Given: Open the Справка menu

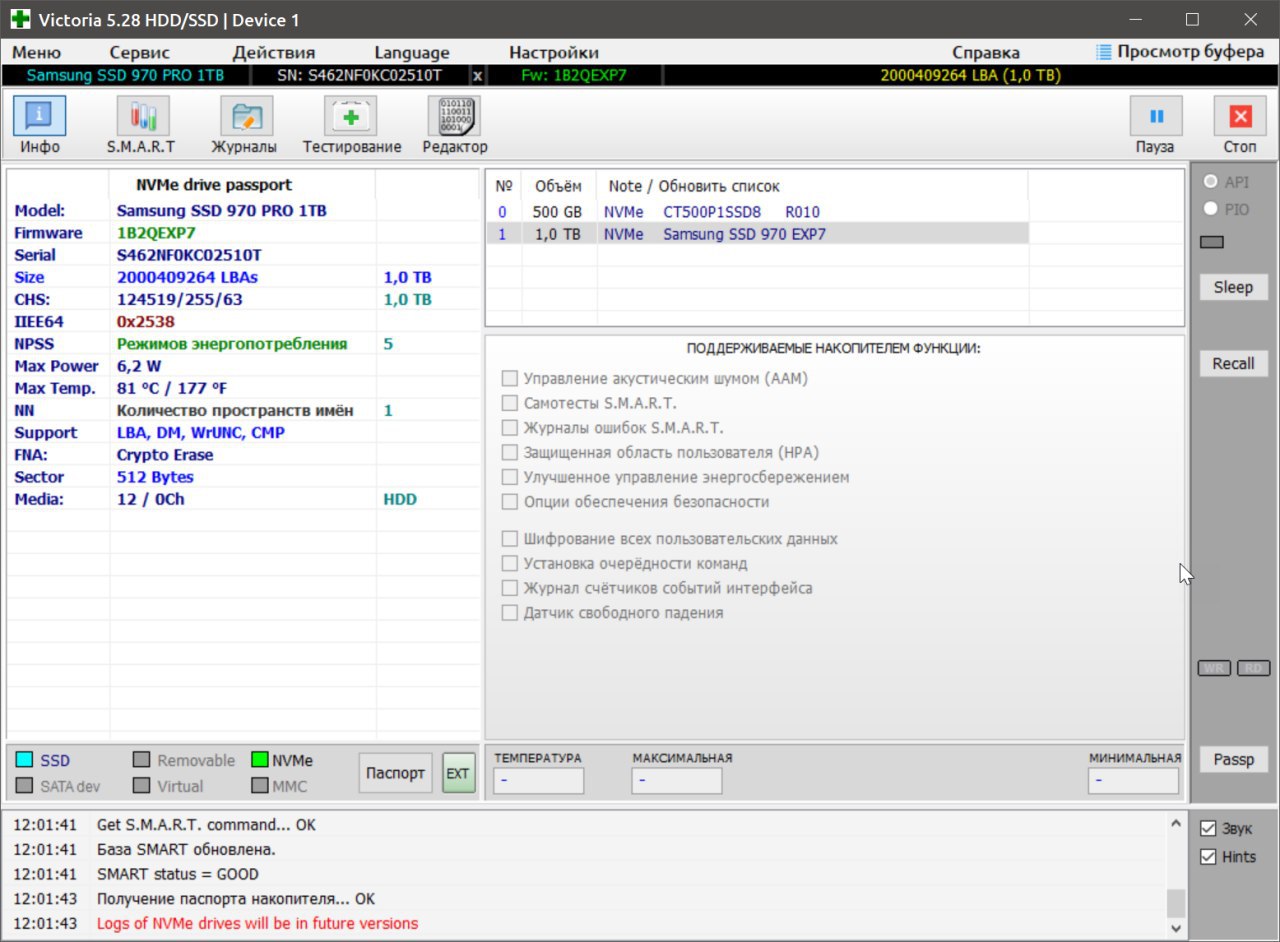Looking at the screenshot, I should click(x=985, y=53).
